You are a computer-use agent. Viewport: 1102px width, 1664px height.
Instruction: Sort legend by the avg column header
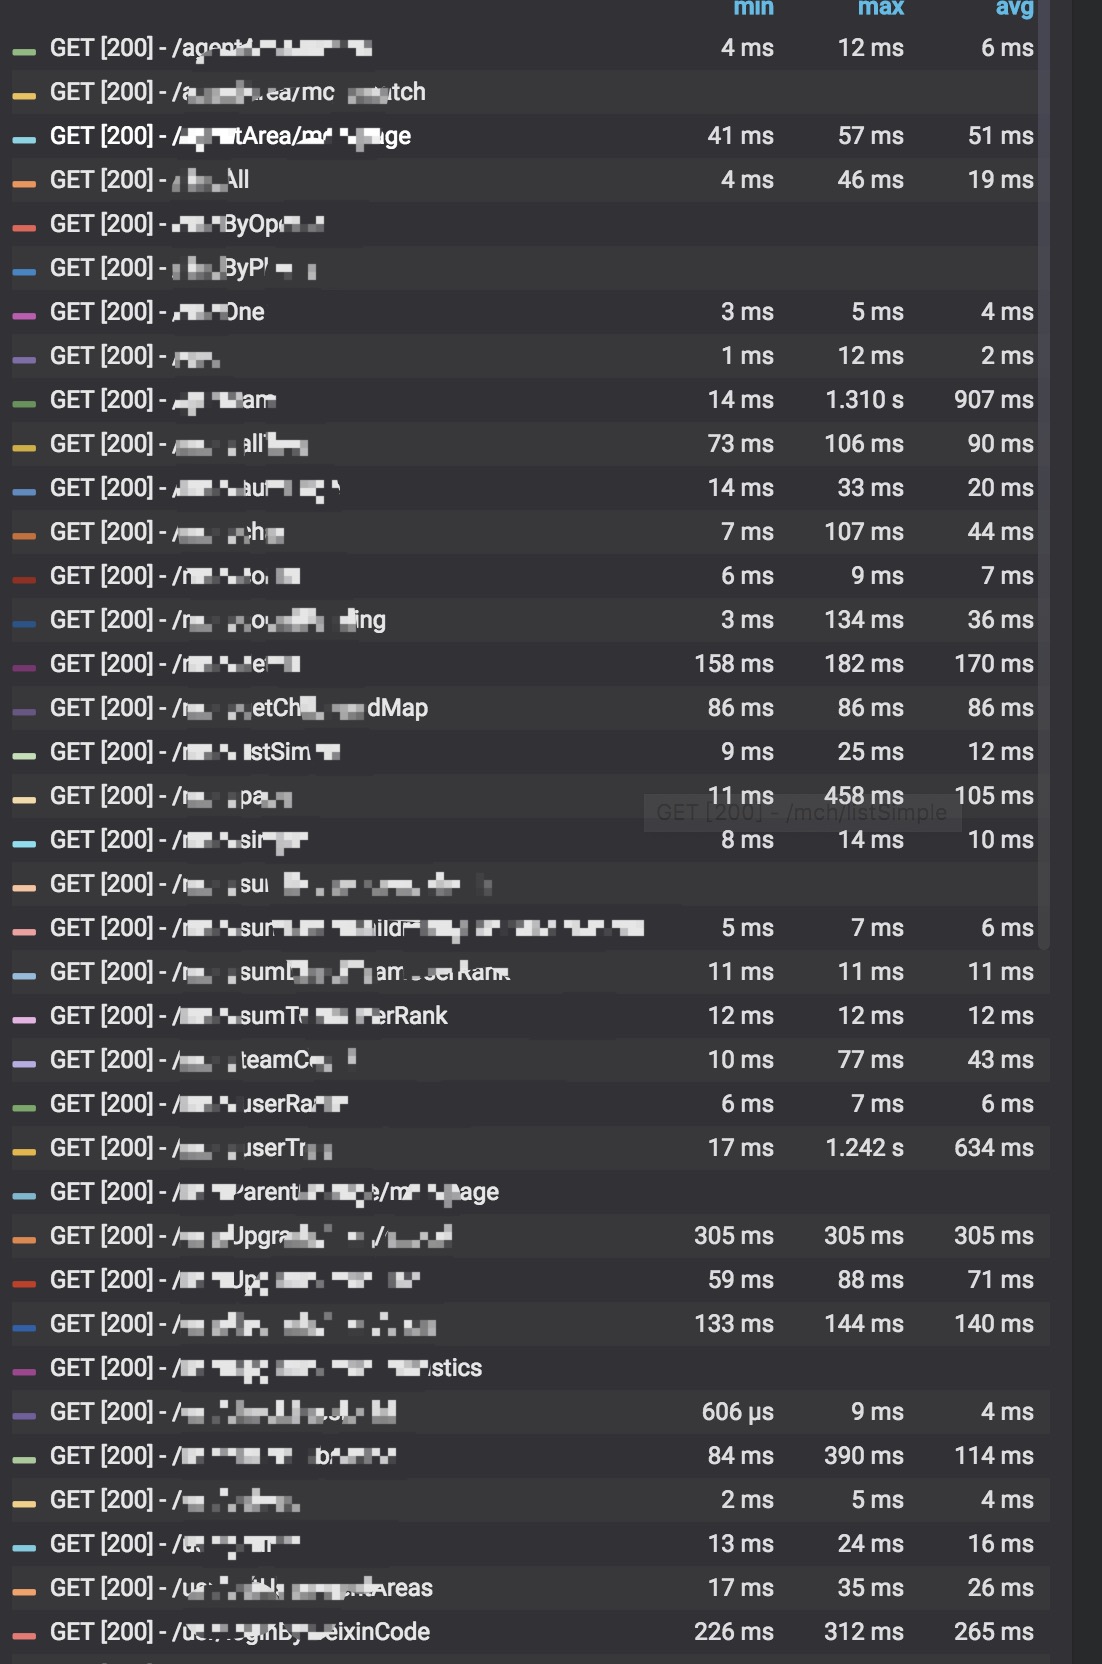1014,8
